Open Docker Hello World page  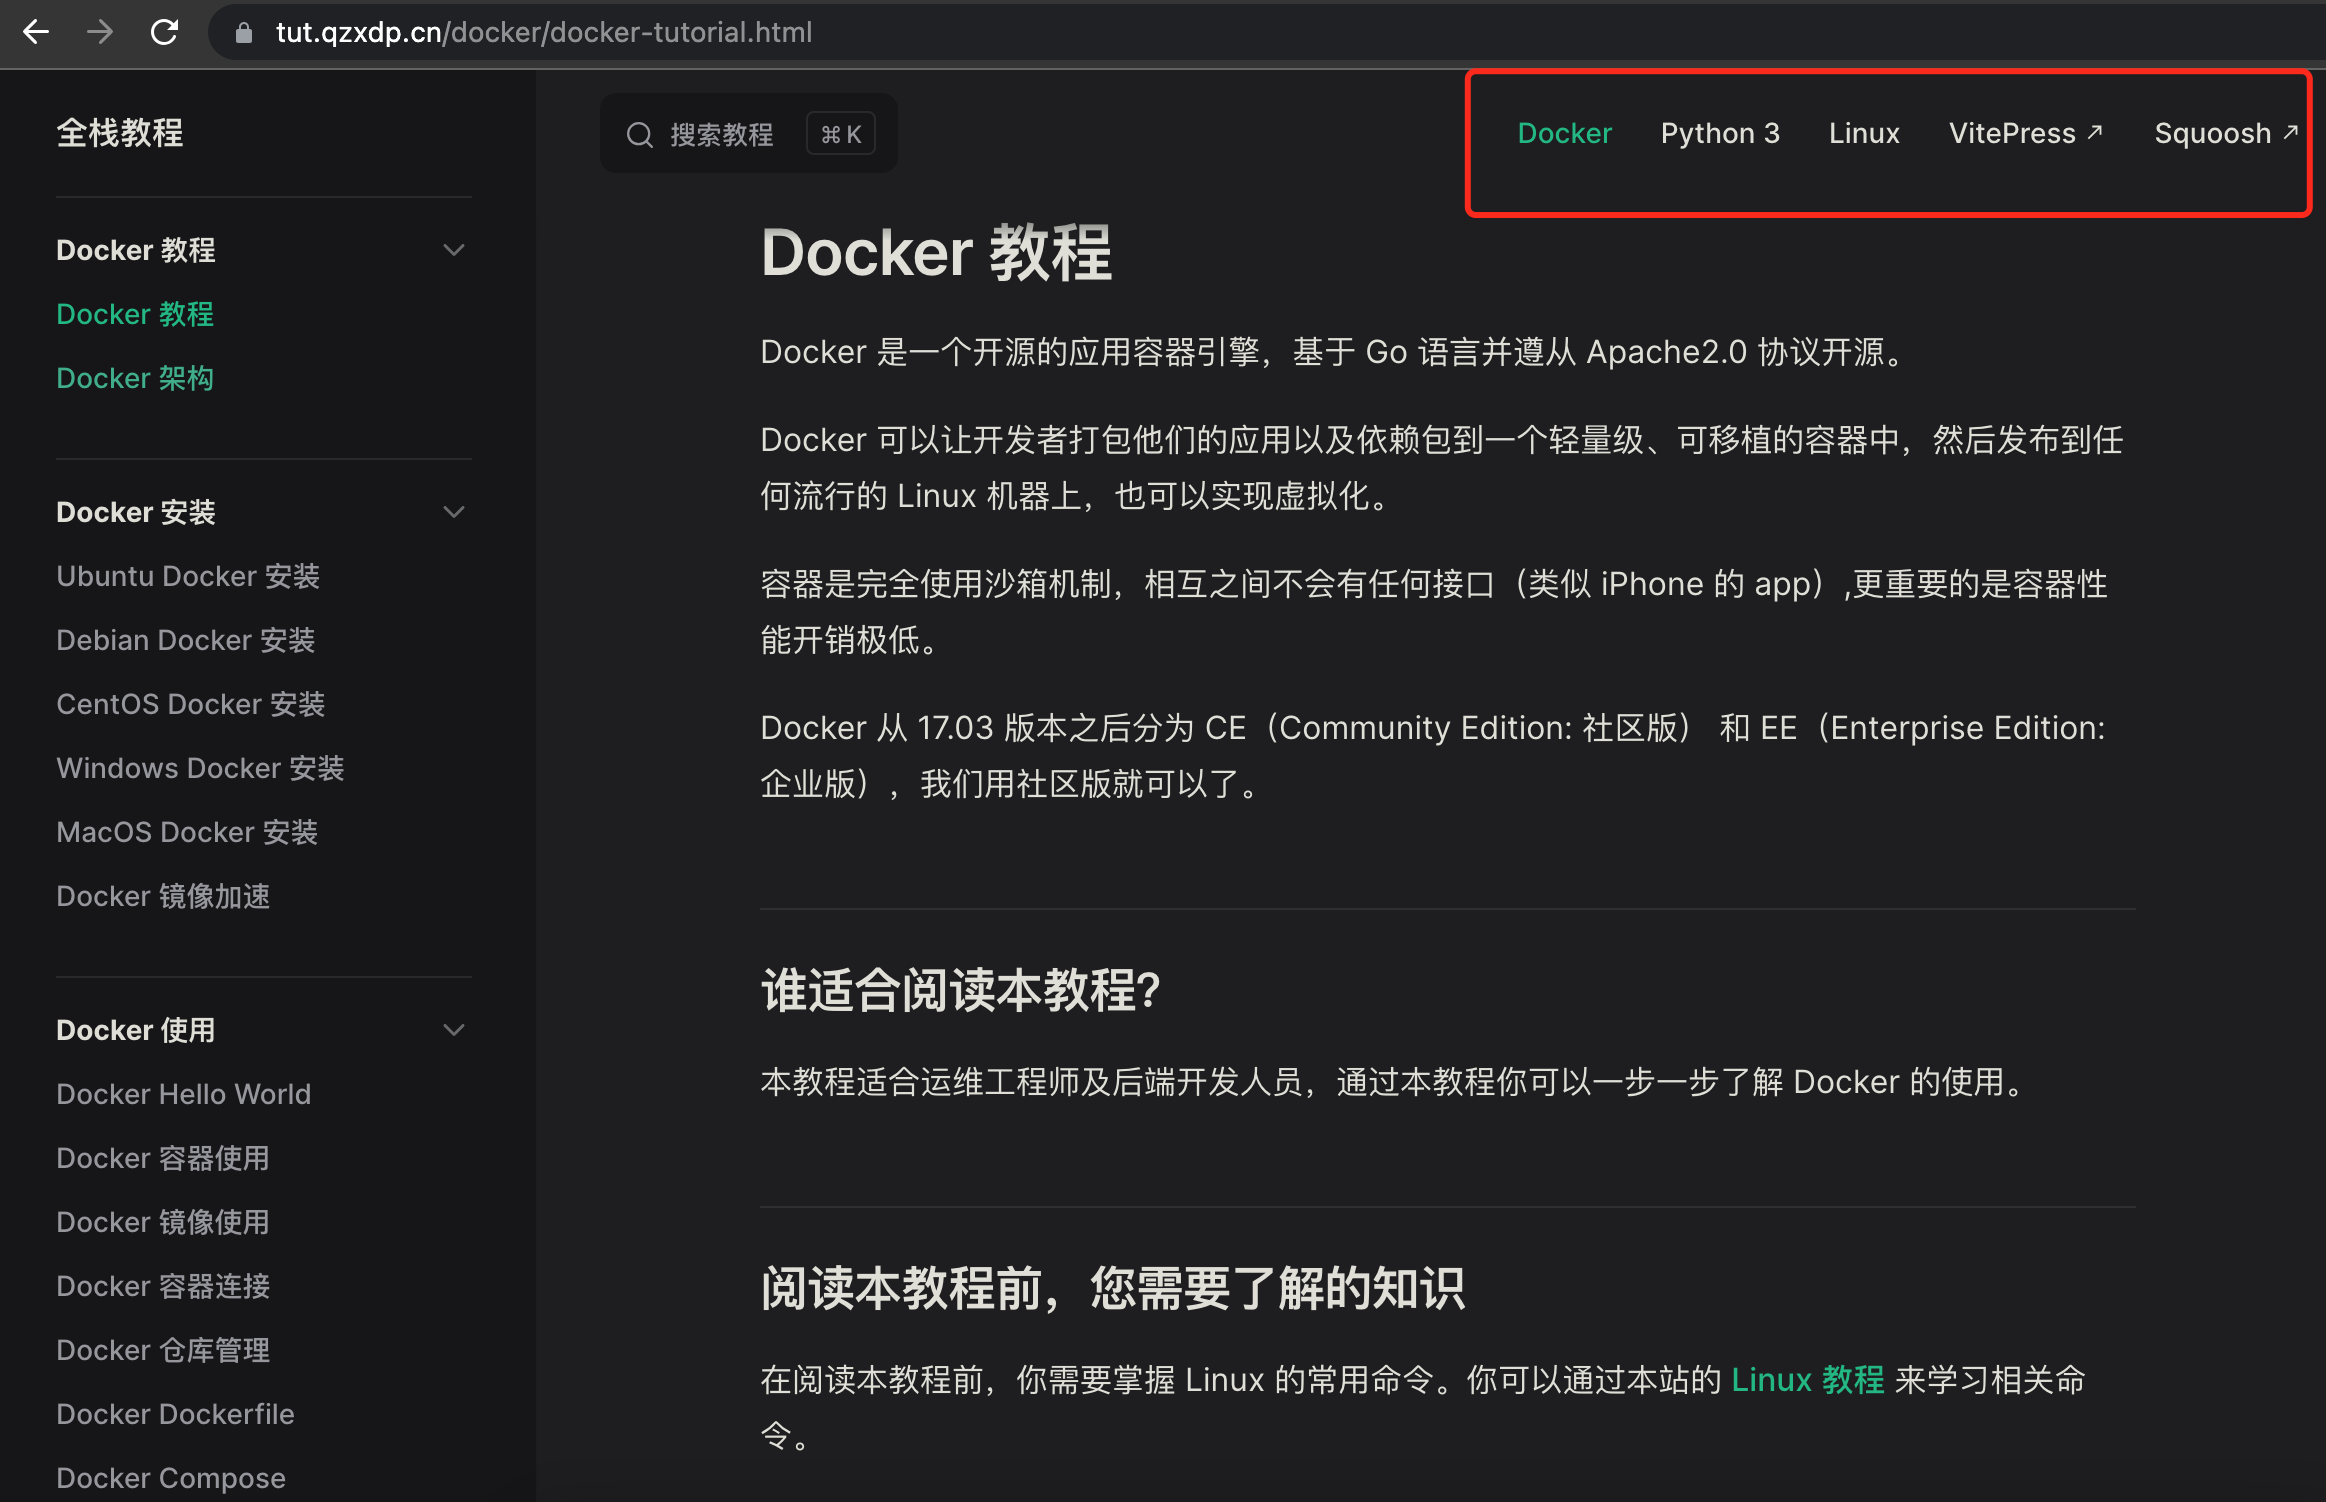coord(183,1094)
